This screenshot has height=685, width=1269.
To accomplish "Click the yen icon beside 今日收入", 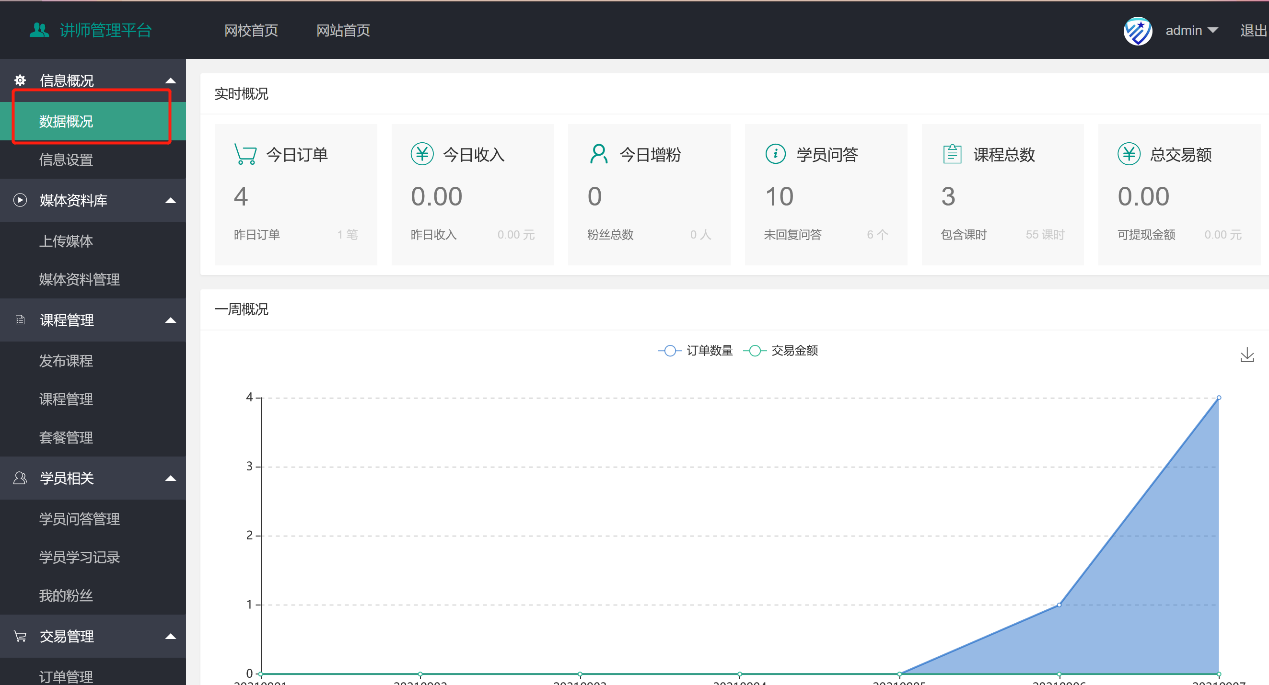I will [422, 154].
